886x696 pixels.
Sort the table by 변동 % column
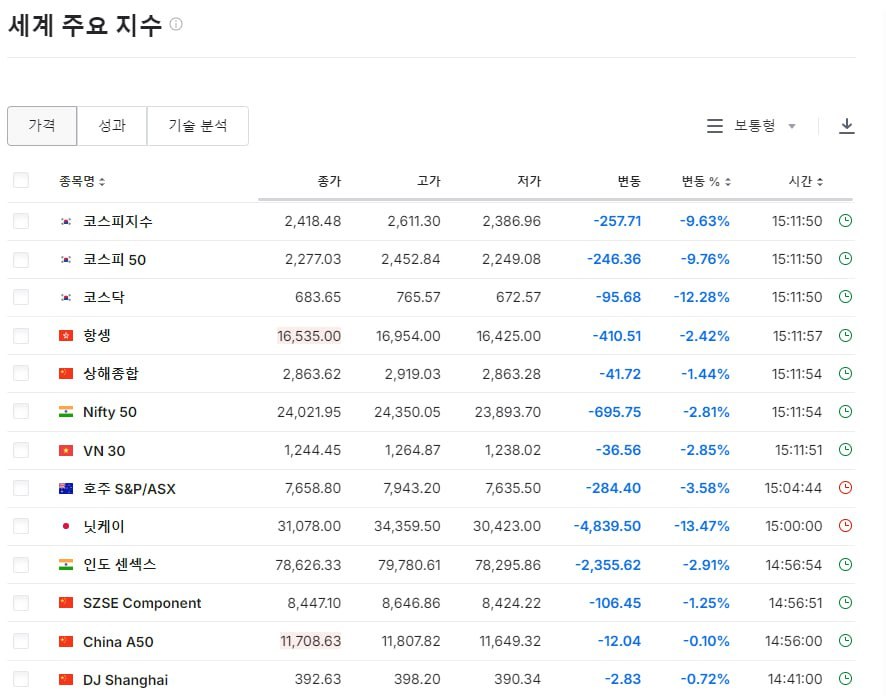(x=706, y=181)
